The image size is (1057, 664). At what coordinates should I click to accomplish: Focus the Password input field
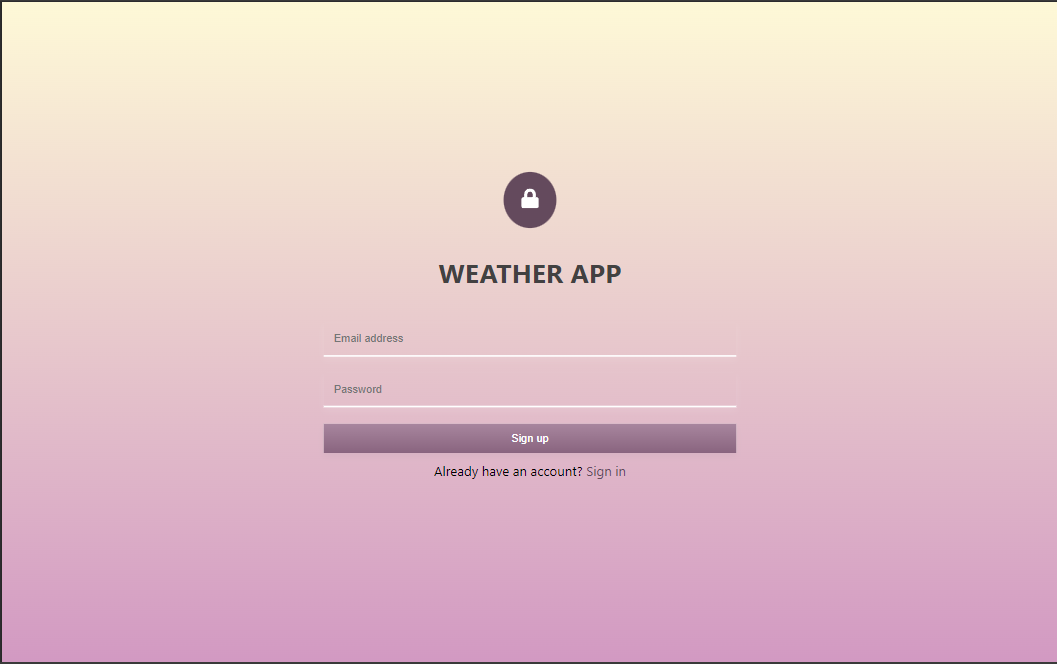[x=530, y=390]
